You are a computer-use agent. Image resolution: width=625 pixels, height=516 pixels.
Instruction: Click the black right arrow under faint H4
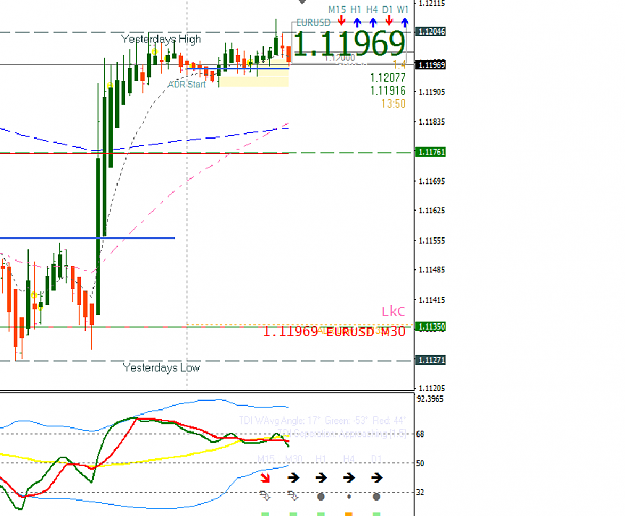pos(349,477)
